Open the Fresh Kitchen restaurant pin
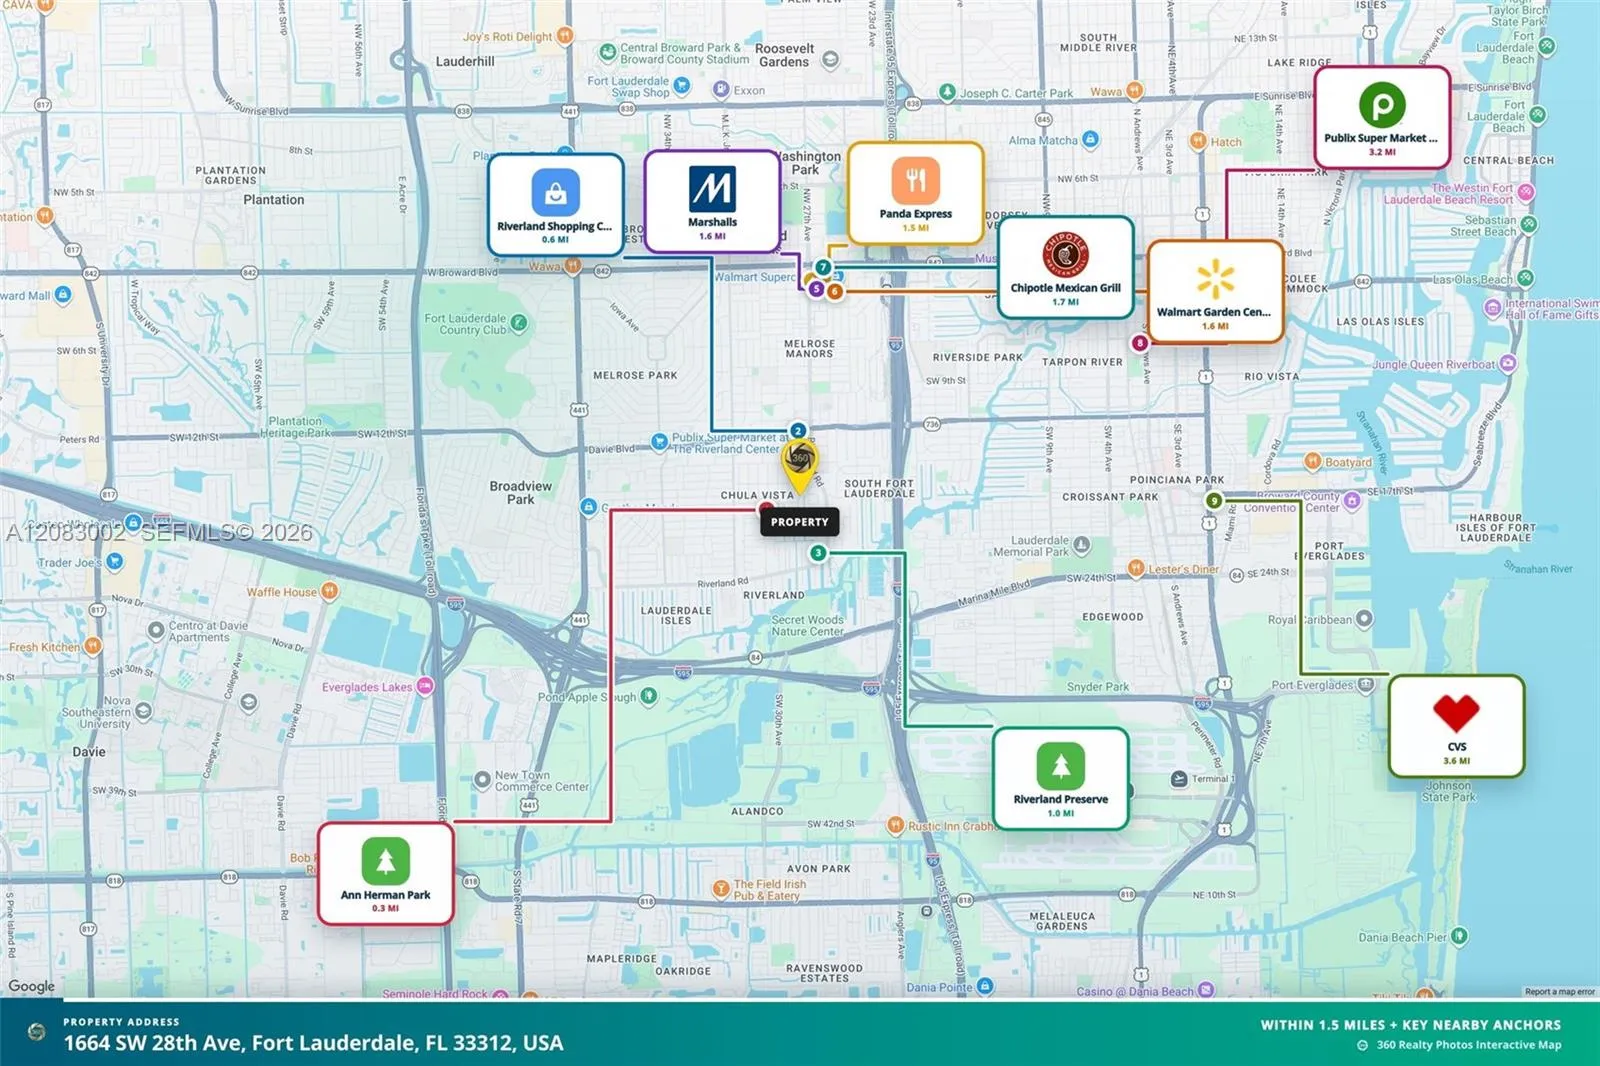The width and height of the screenshot is (1600, 1066). pyautogui.click(x=92, y=646)
